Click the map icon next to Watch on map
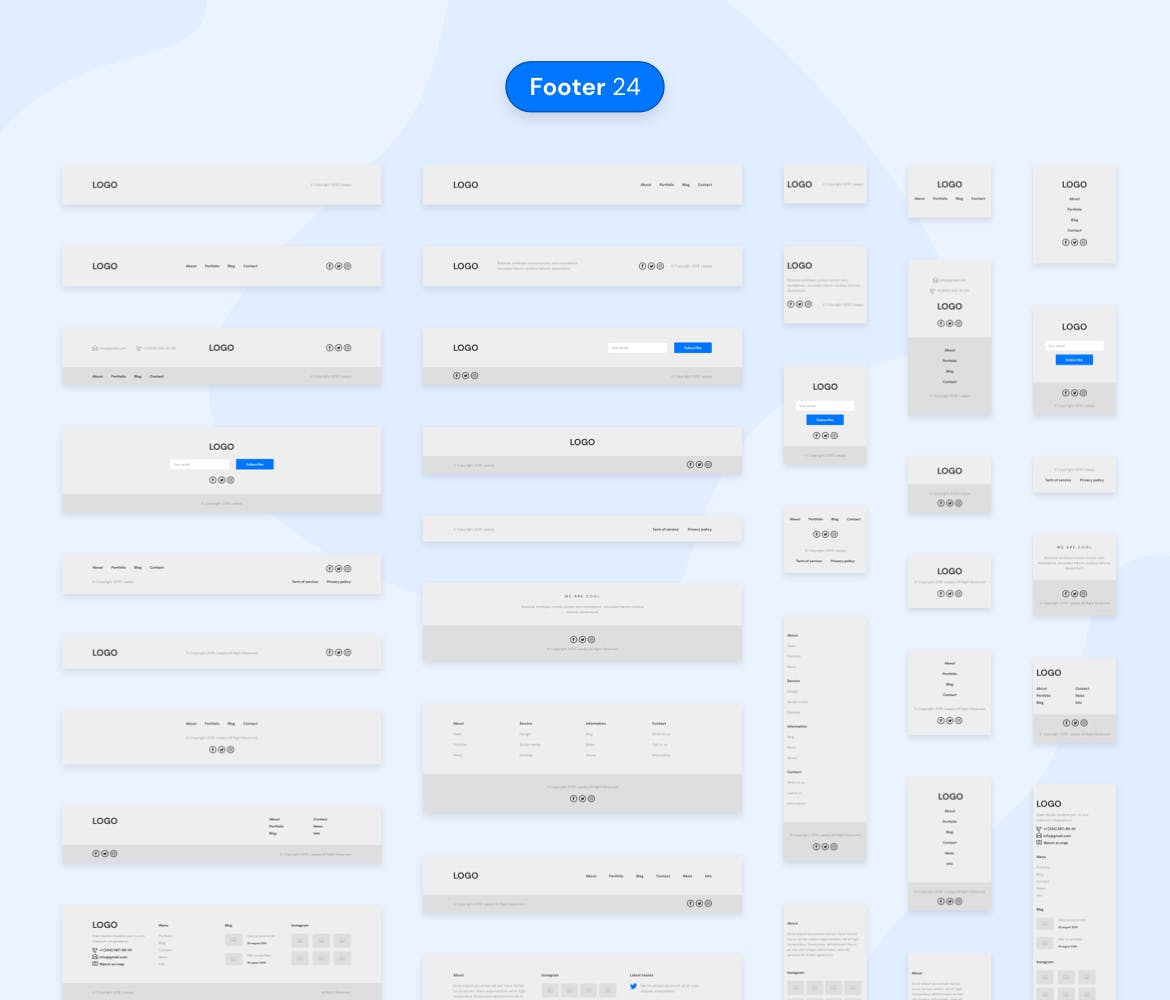This screenshot has width=1170, height=1000. click(x=94, y=964)
